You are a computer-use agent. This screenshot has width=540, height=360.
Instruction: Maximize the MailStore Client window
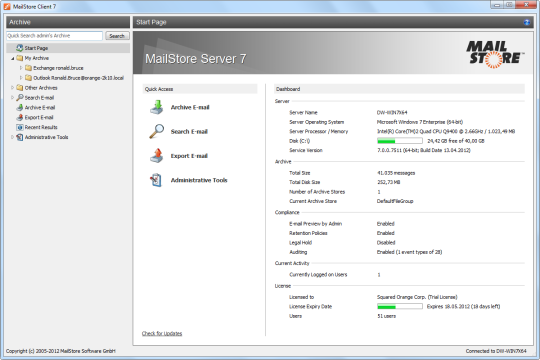pos(509,5)
